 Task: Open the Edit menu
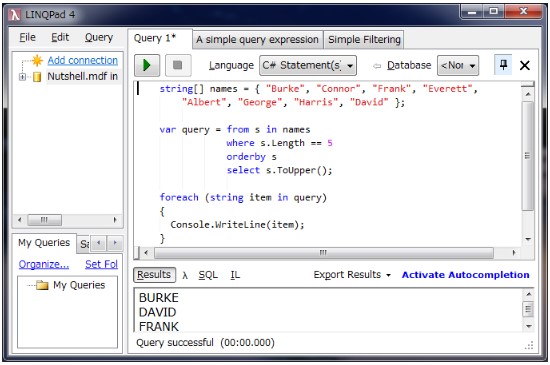(x=60, y=37)
